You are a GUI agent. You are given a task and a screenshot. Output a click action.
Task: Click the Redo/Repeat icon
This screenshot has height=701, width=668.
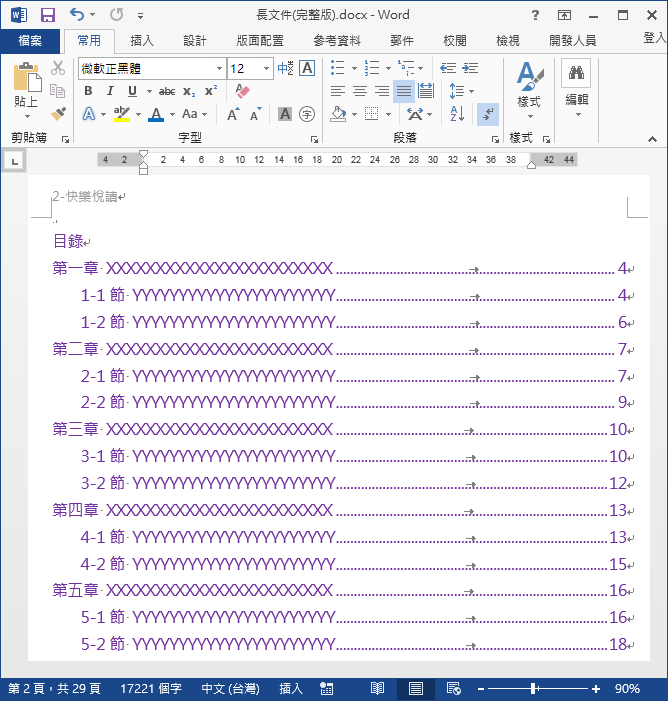(116, 15)
